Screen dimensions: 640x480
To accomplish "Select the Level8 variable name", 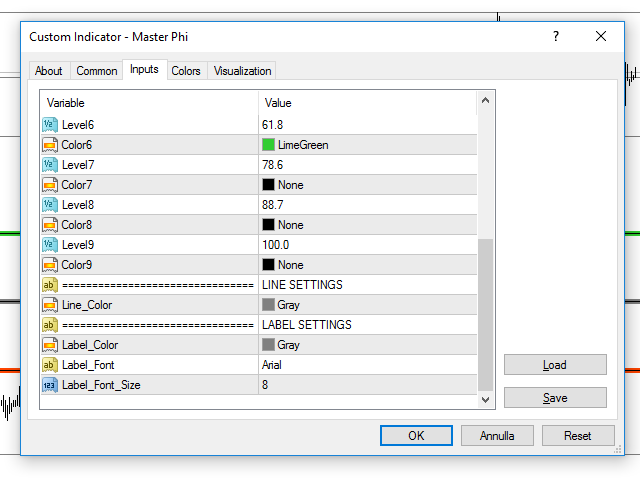I will (78, 205).
